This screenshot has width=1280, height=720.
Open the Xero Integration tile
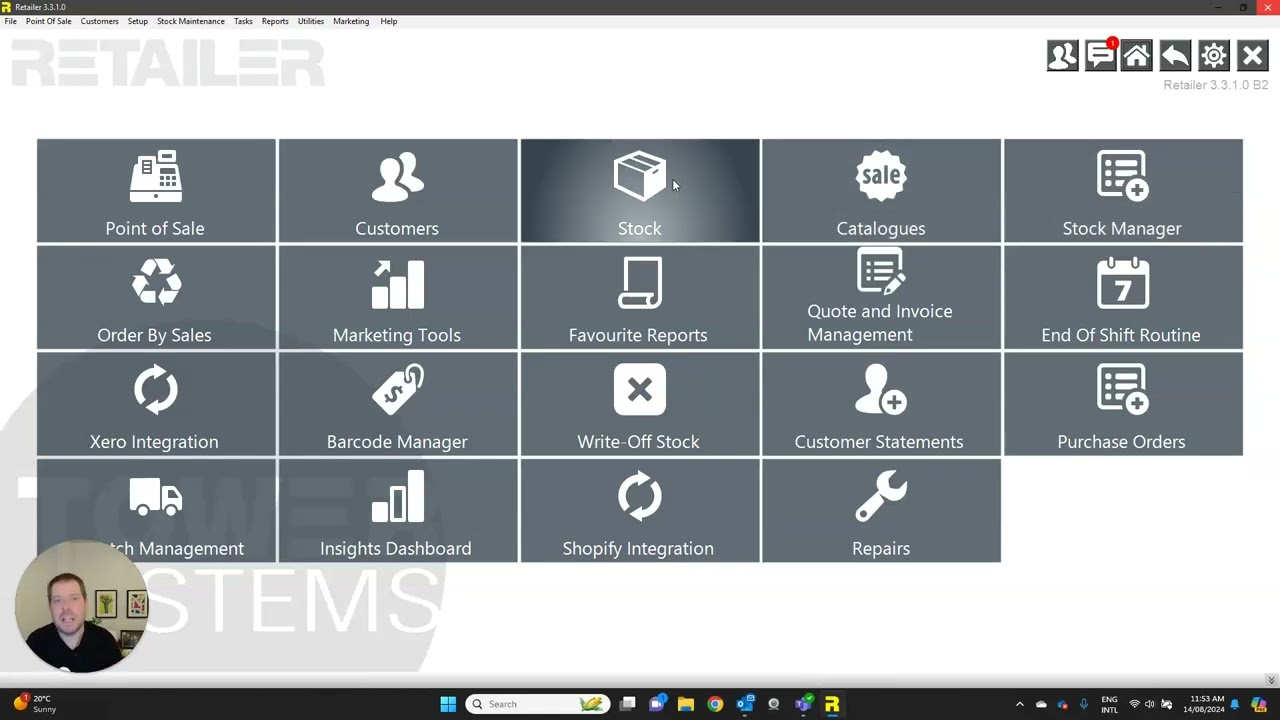tap(156, 404)
